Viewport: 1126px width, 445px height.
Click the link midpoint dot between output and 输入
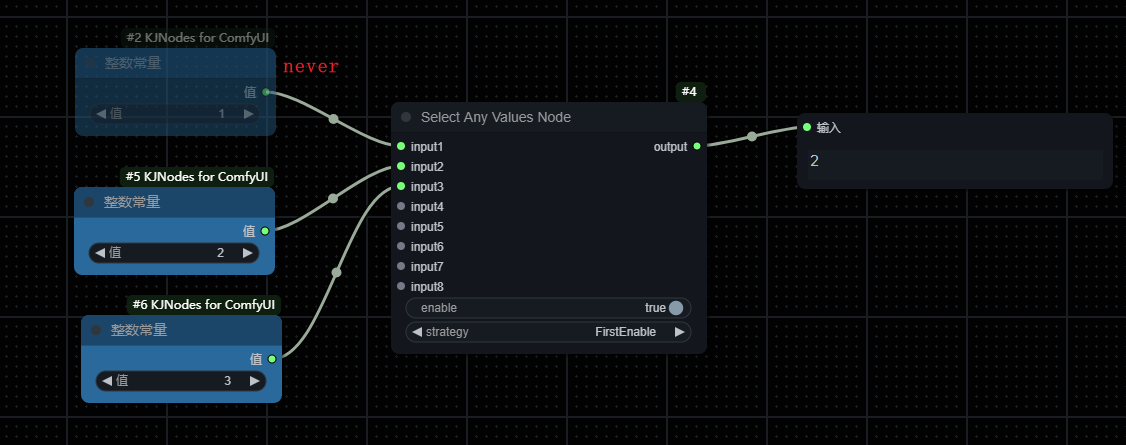click(x=752, y=136)
